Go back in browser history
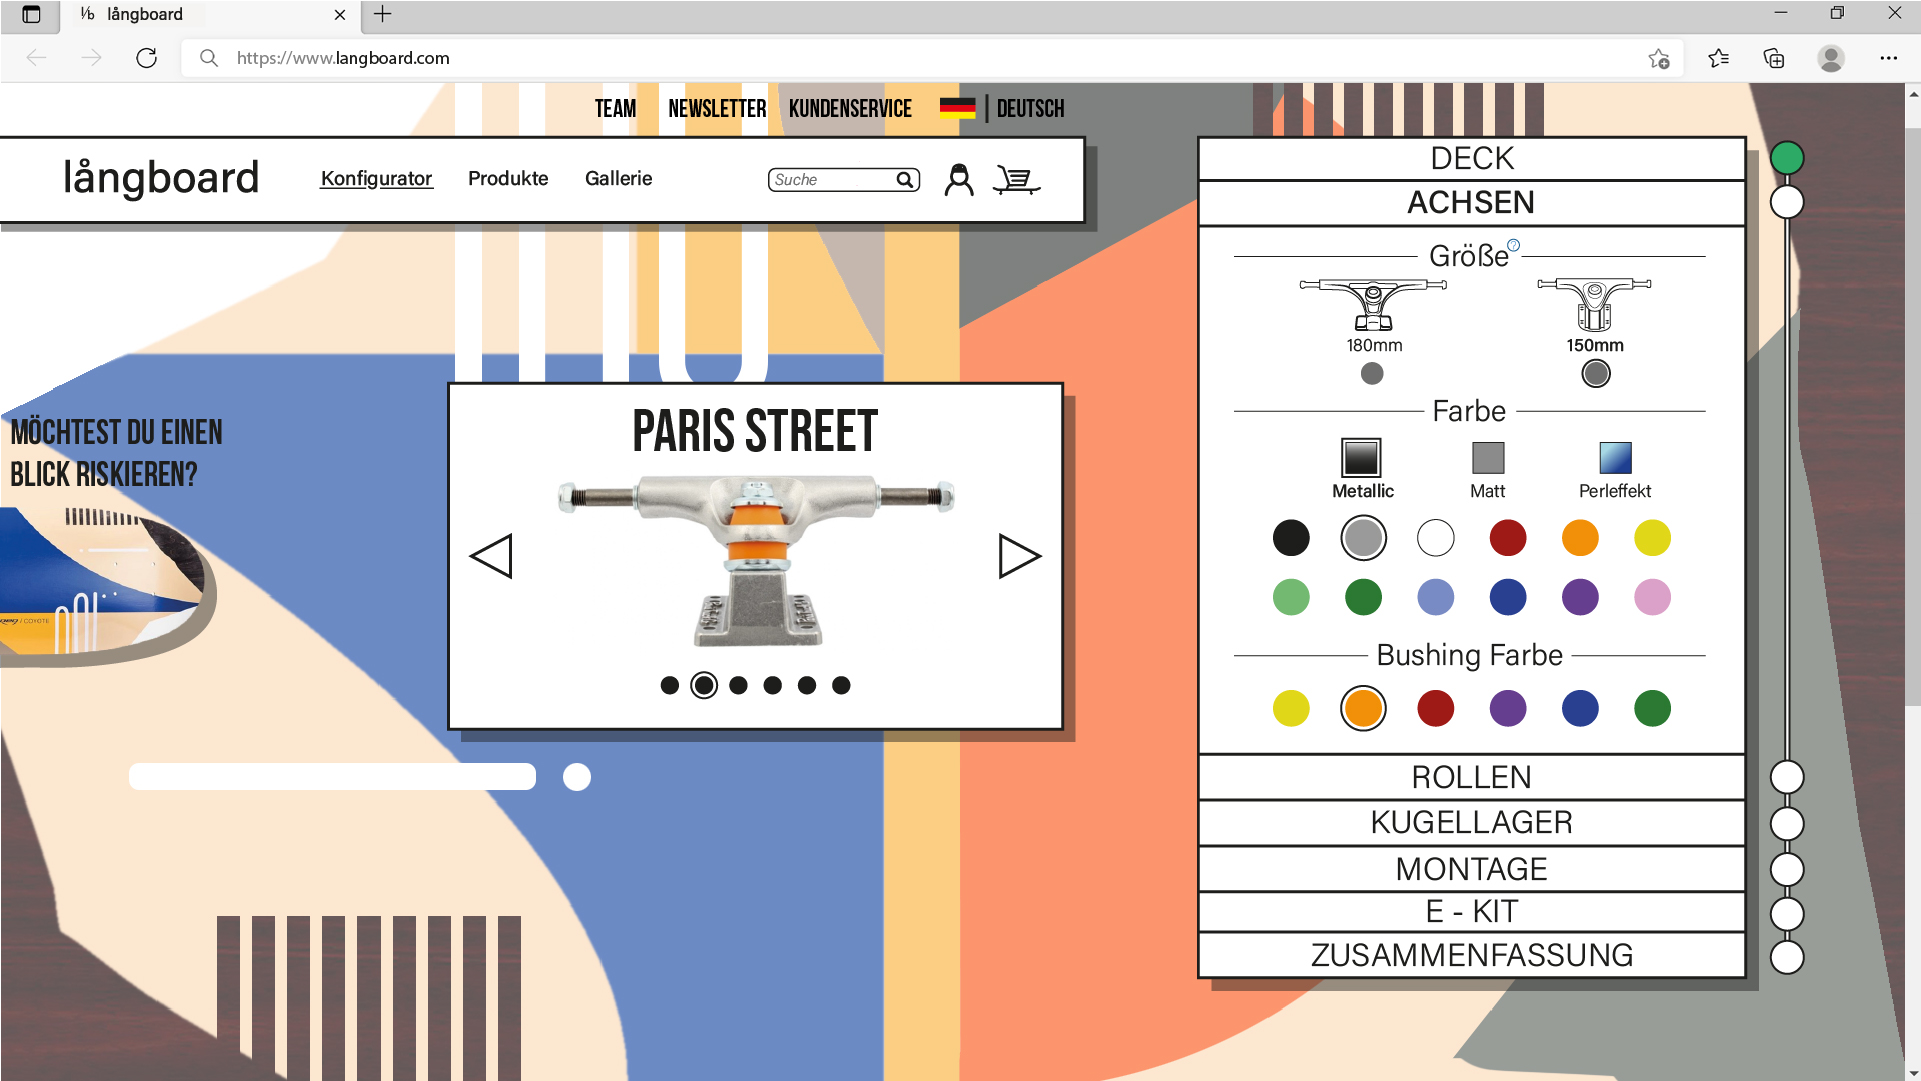The height and width of the screenshot is (1081, 1921). click(x=37, y=58)
